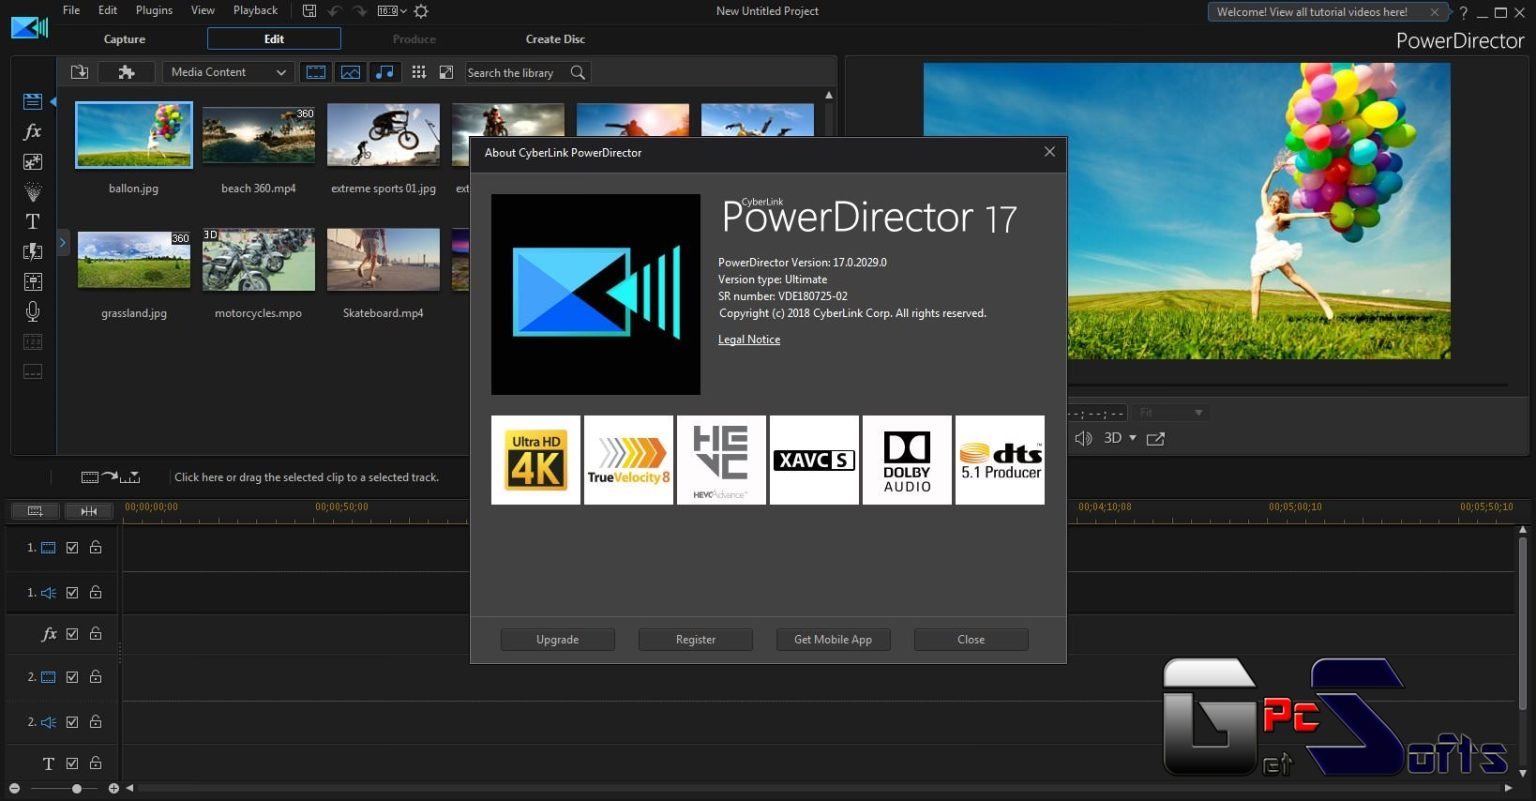
Task: Adjust the timeline zoom slider handle
Action: point(76,788)
